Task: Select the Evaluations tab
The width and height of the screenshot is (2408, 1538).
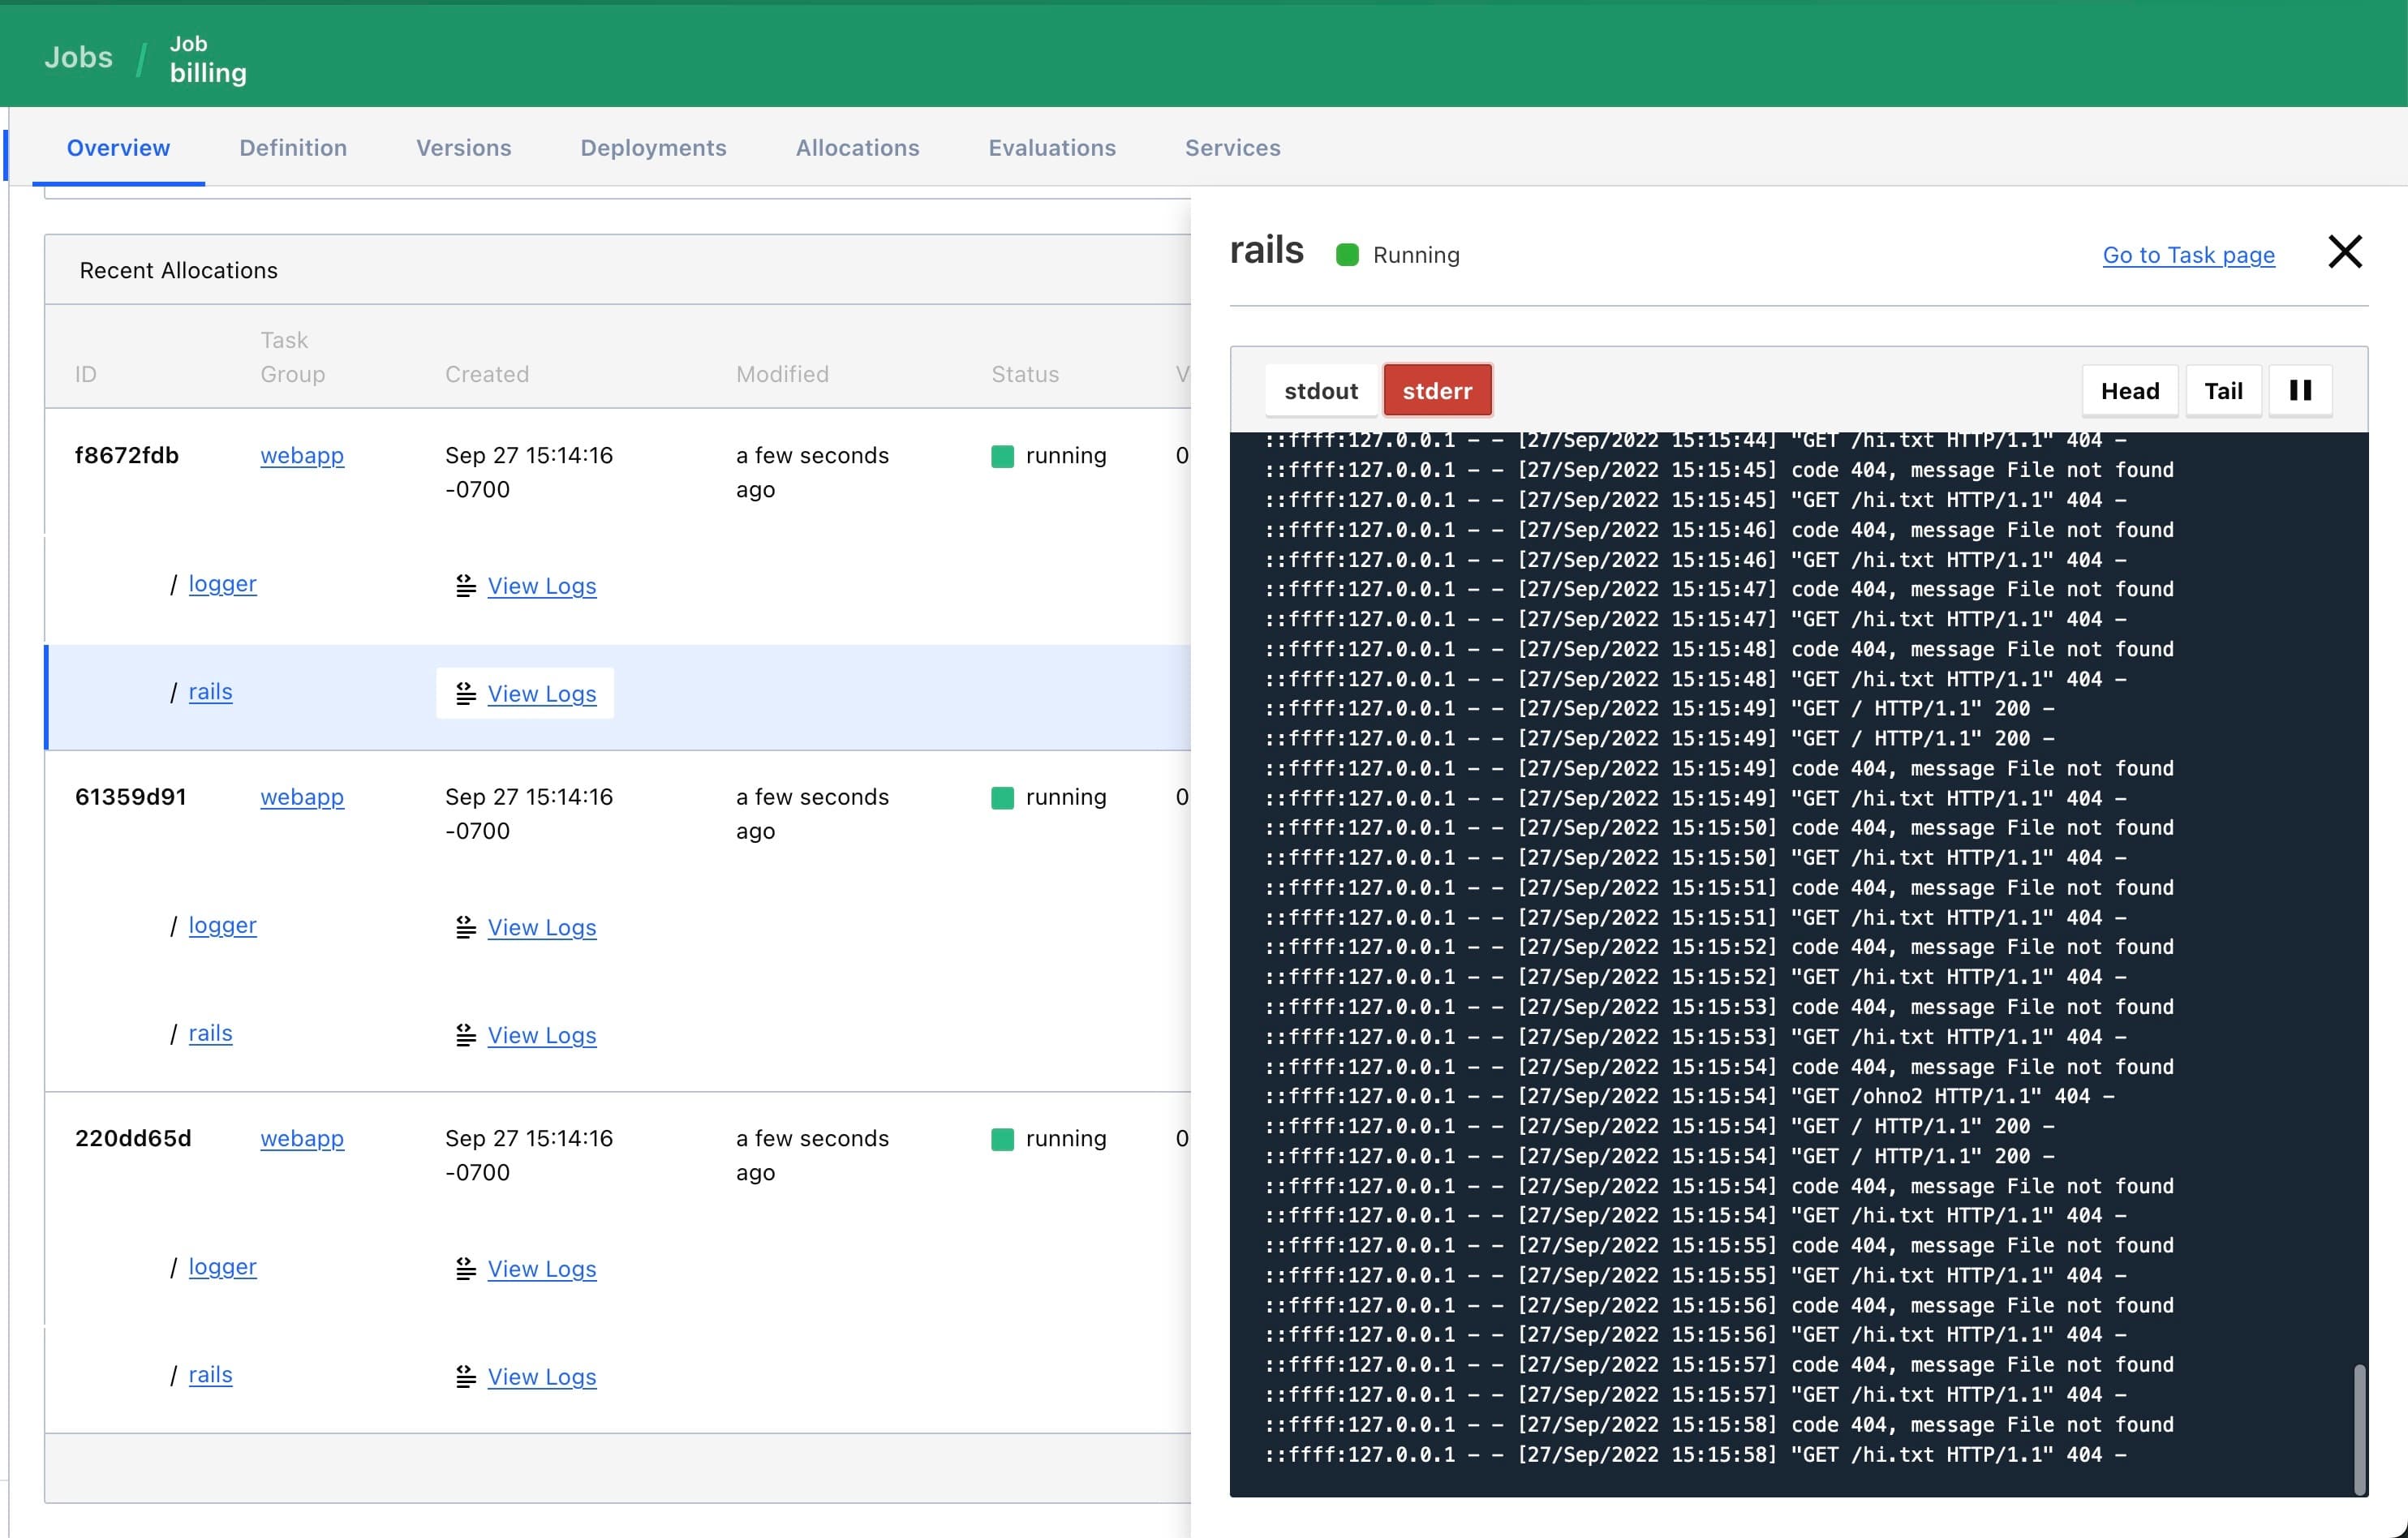Action: click(1052, 147)
